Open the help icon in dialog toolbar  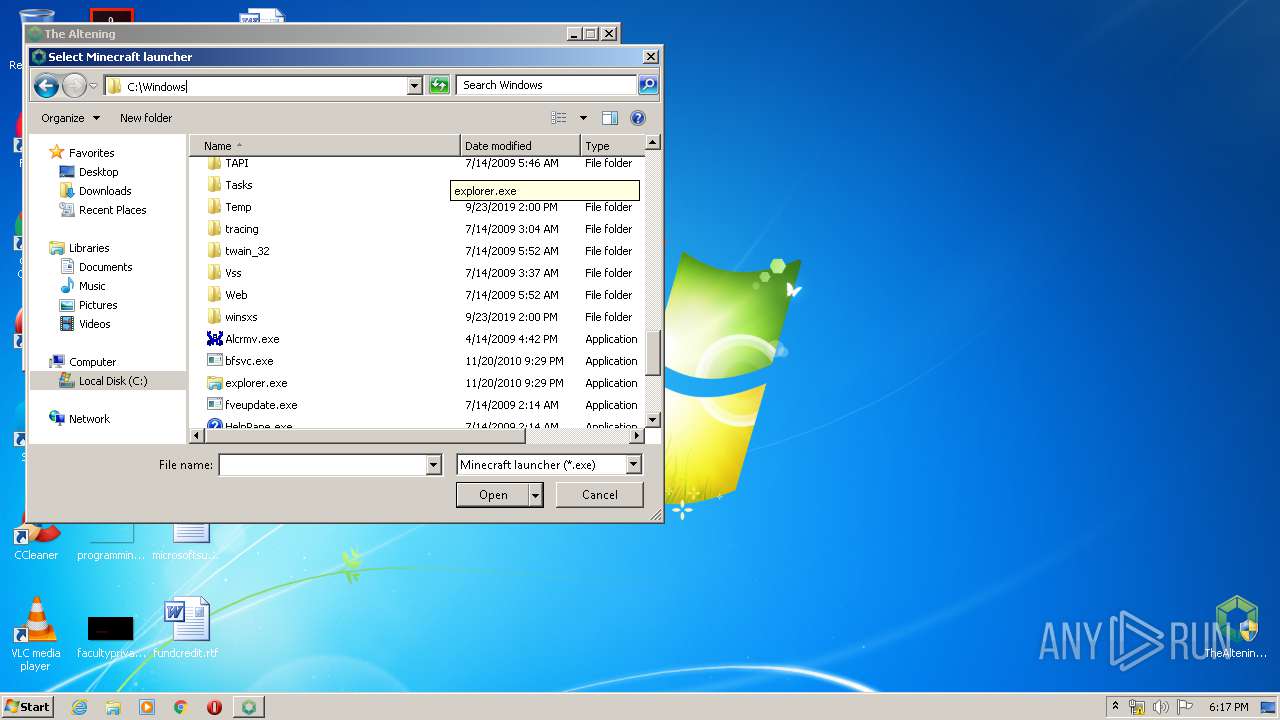click(x=638, y=118)
